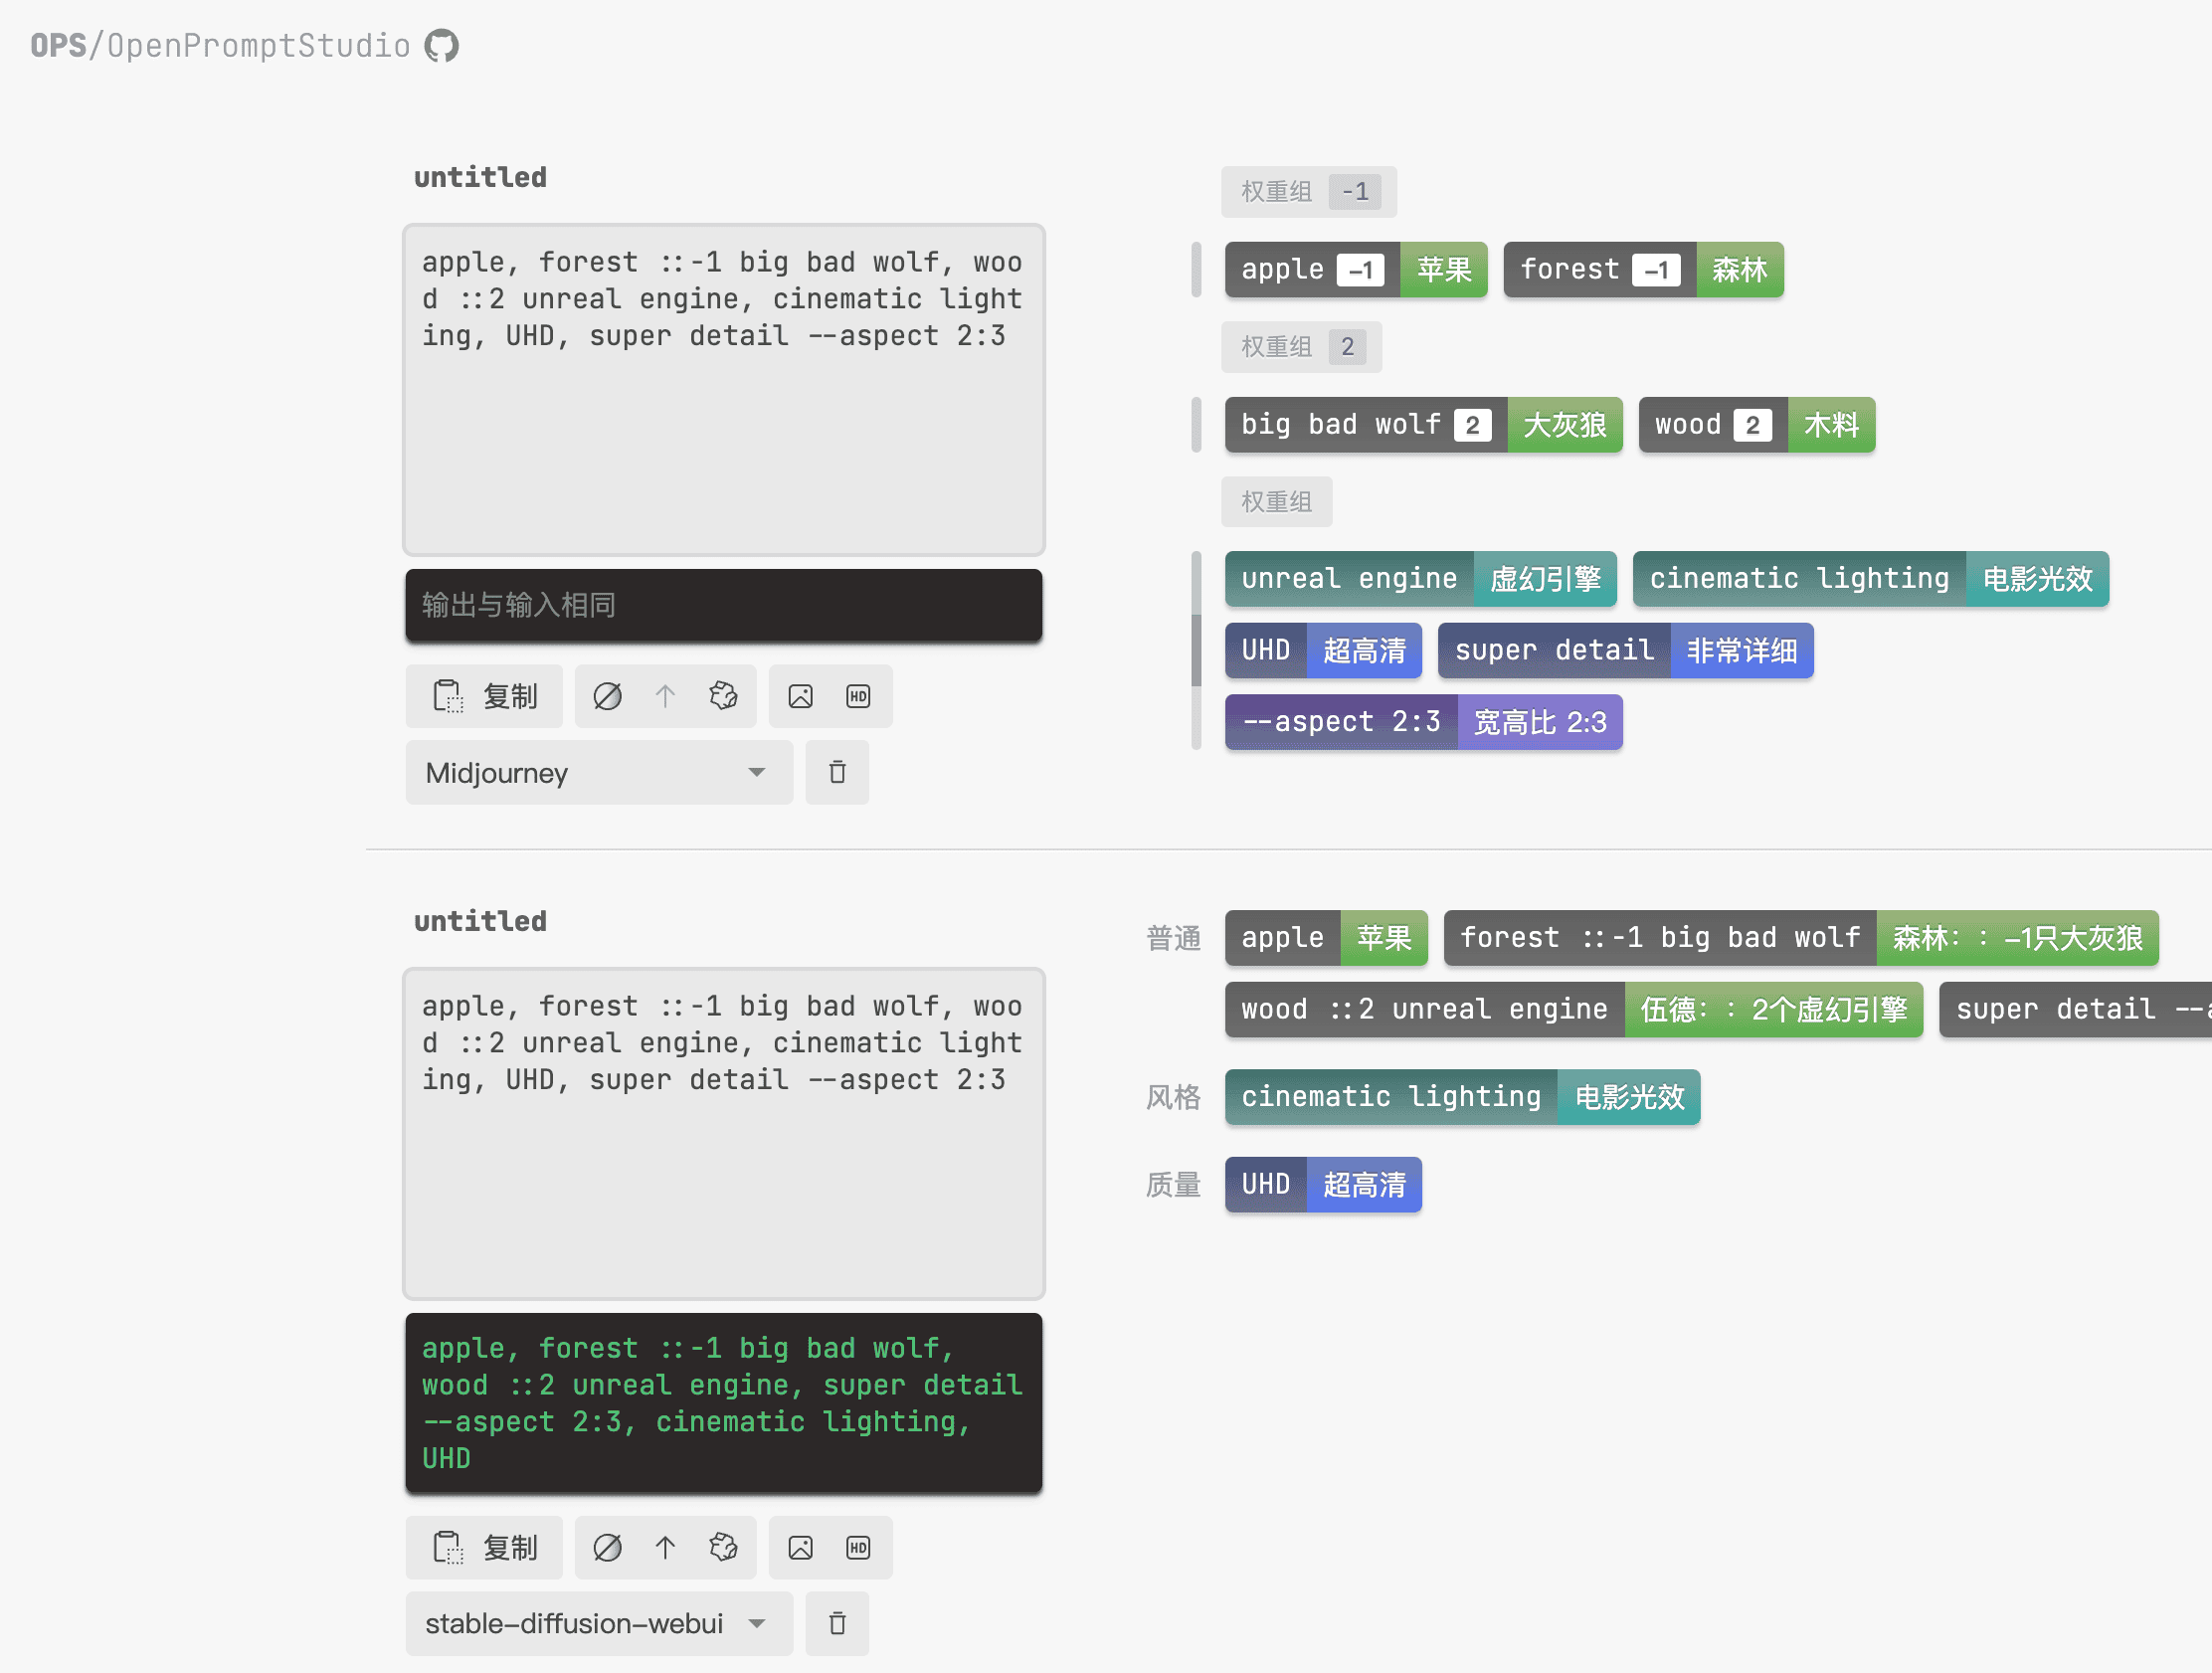Click the HD icon in Midjourney workspace
2212x1673 pixels.
[x=858, y=696]
